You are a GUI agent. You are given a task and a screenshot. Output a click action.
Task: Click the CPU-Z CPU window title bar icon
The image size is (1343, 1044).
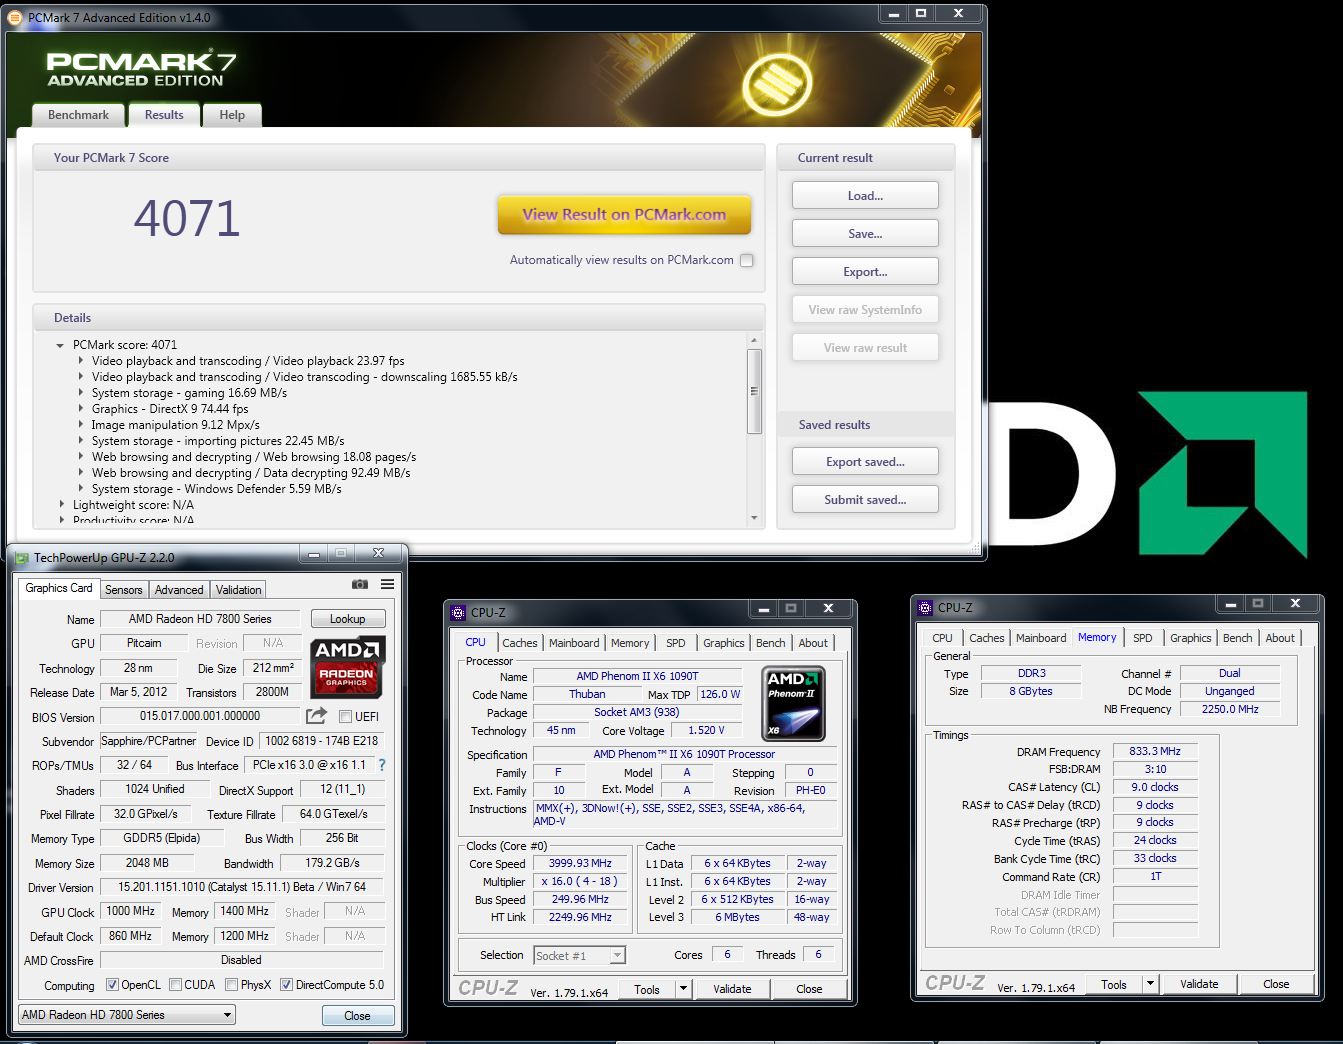tap(459, 613)
